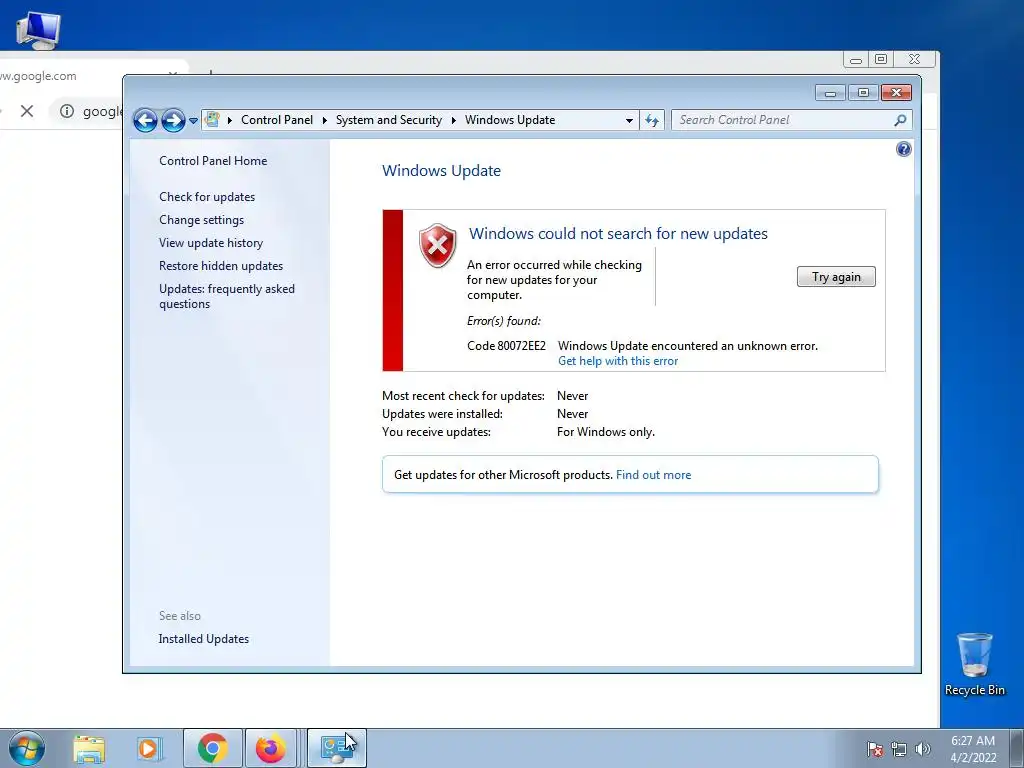Screen dimensions: 1024x768
Task: Open View update history
Action: click(211, 243)
